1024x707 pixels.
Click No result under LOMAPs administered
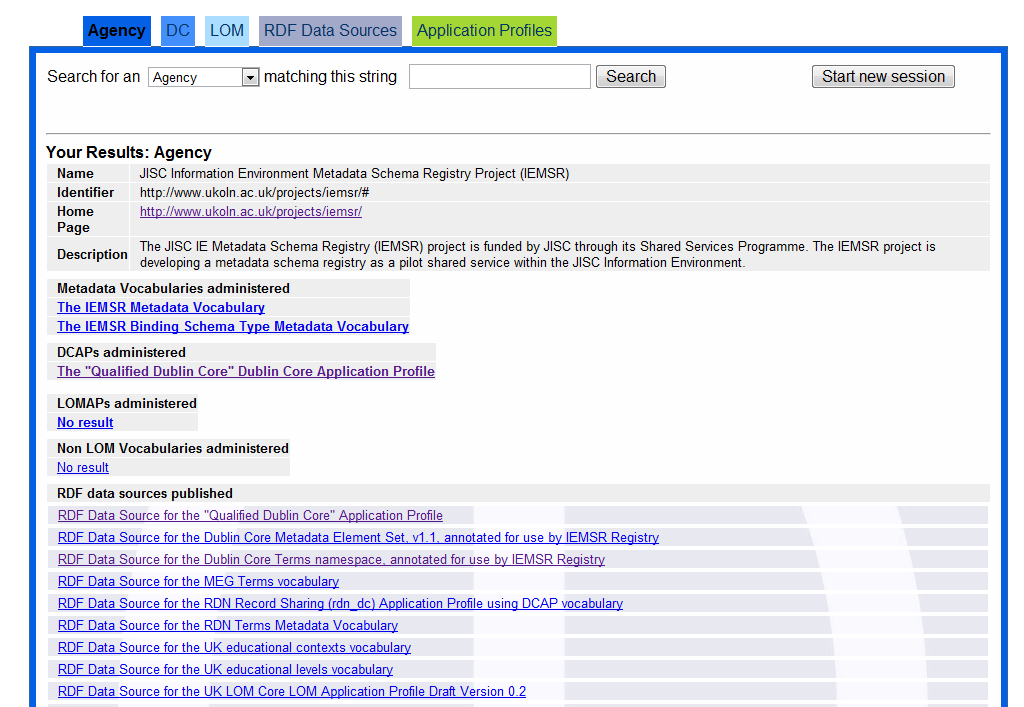point(85,422)
